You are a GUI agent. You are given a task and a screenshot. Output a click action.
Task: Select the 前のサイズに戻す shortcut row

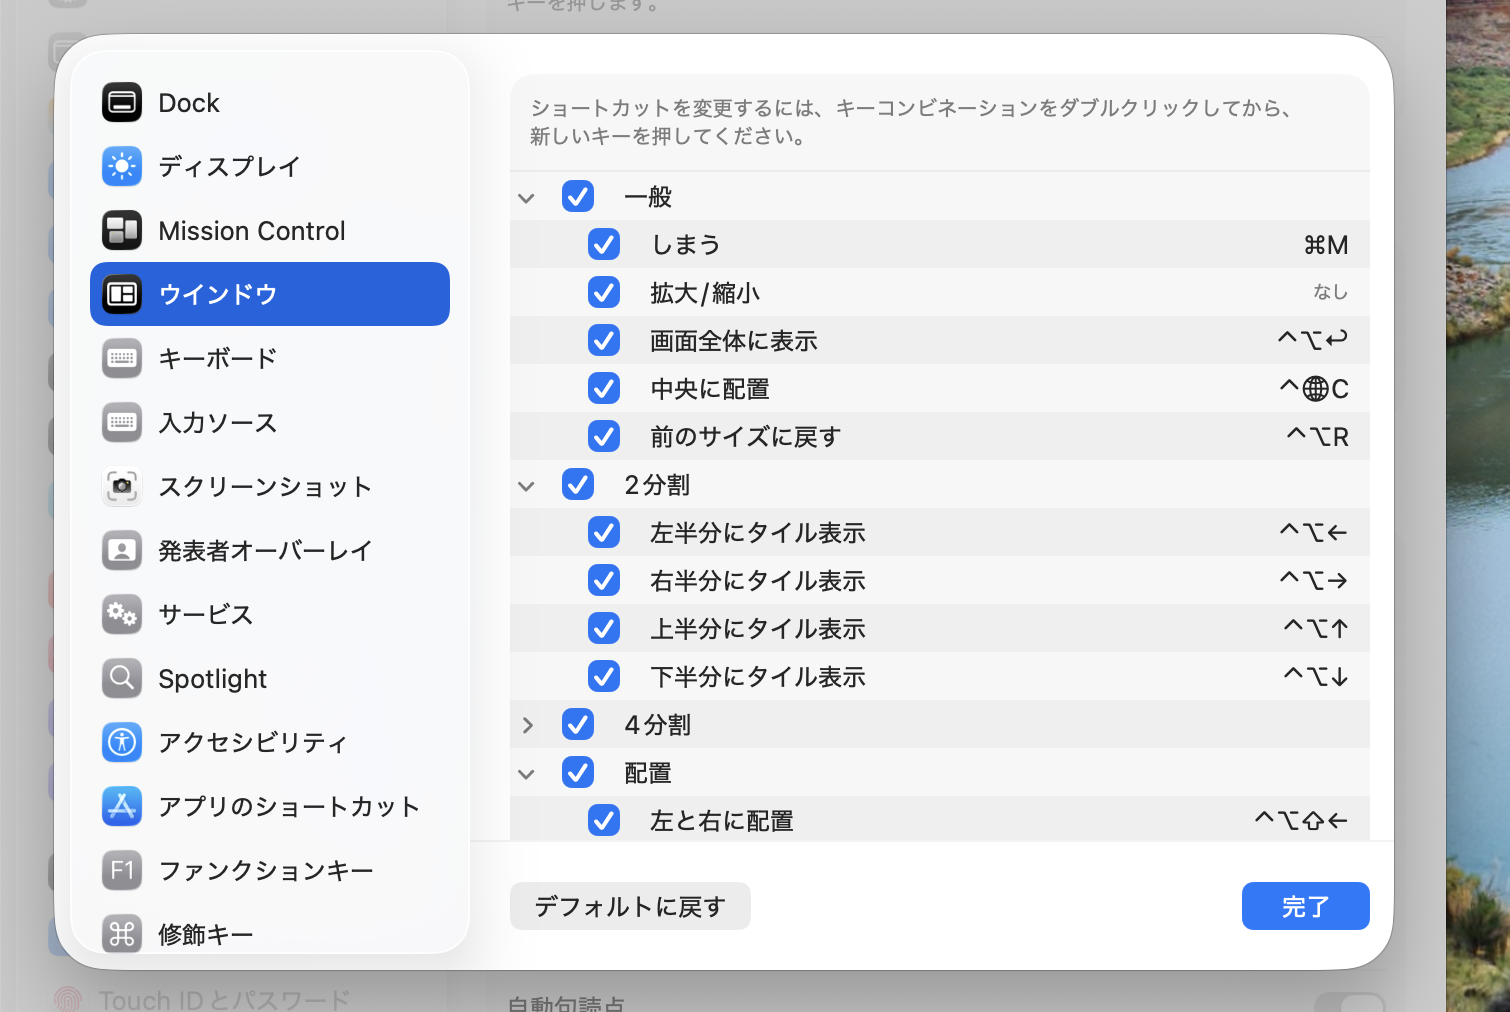pyautogui.click(x=940, y=437)
